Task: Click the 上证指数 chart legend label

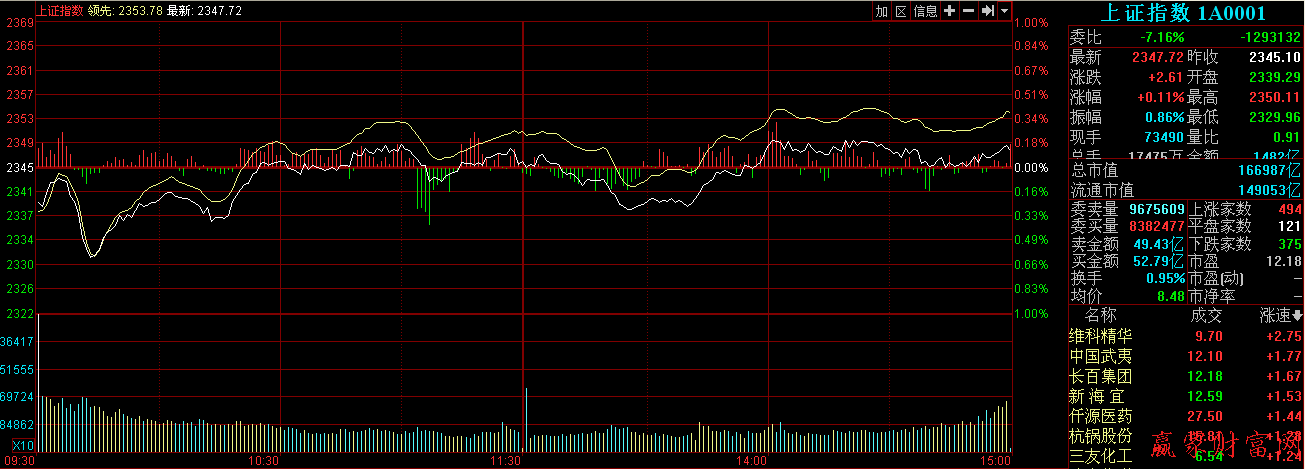Action: click(x=60, y=11)
